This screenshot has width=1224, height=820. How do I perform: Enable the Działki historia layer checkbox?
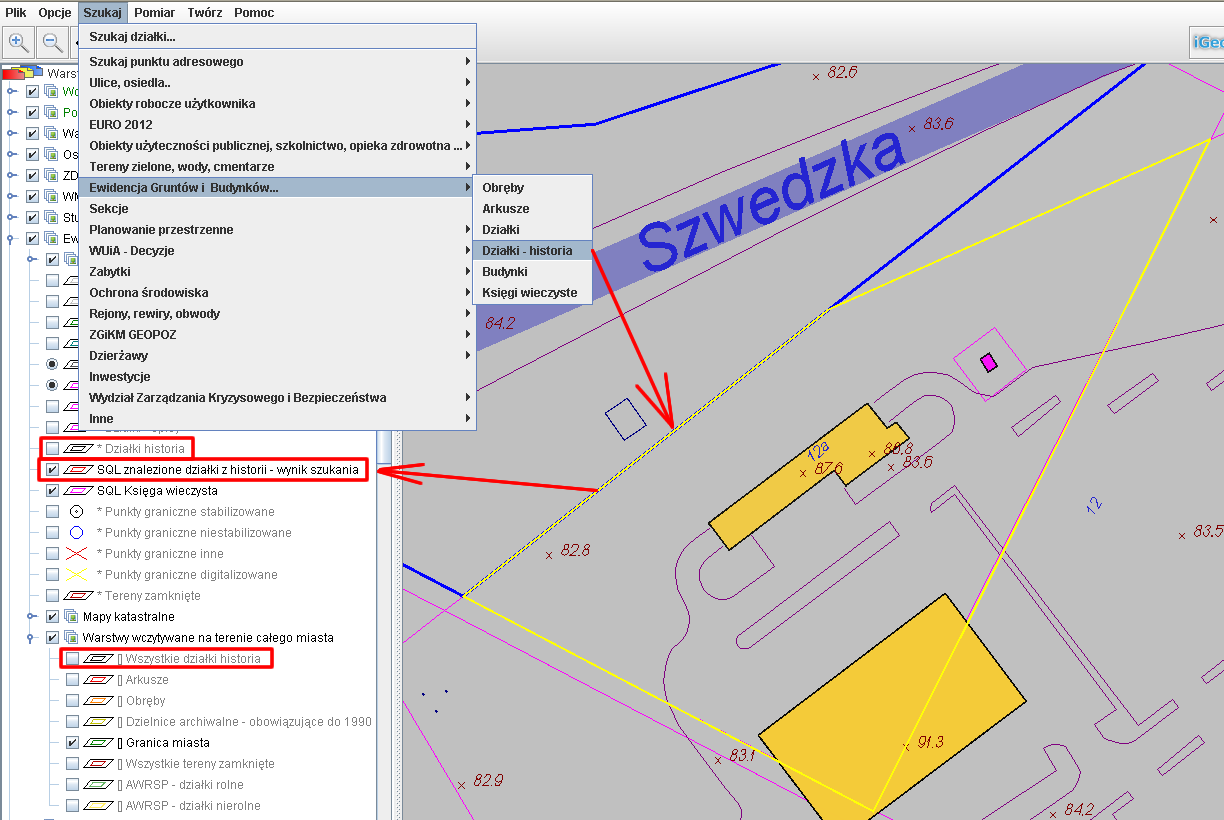pyautogui.click(x=53, y=449)
